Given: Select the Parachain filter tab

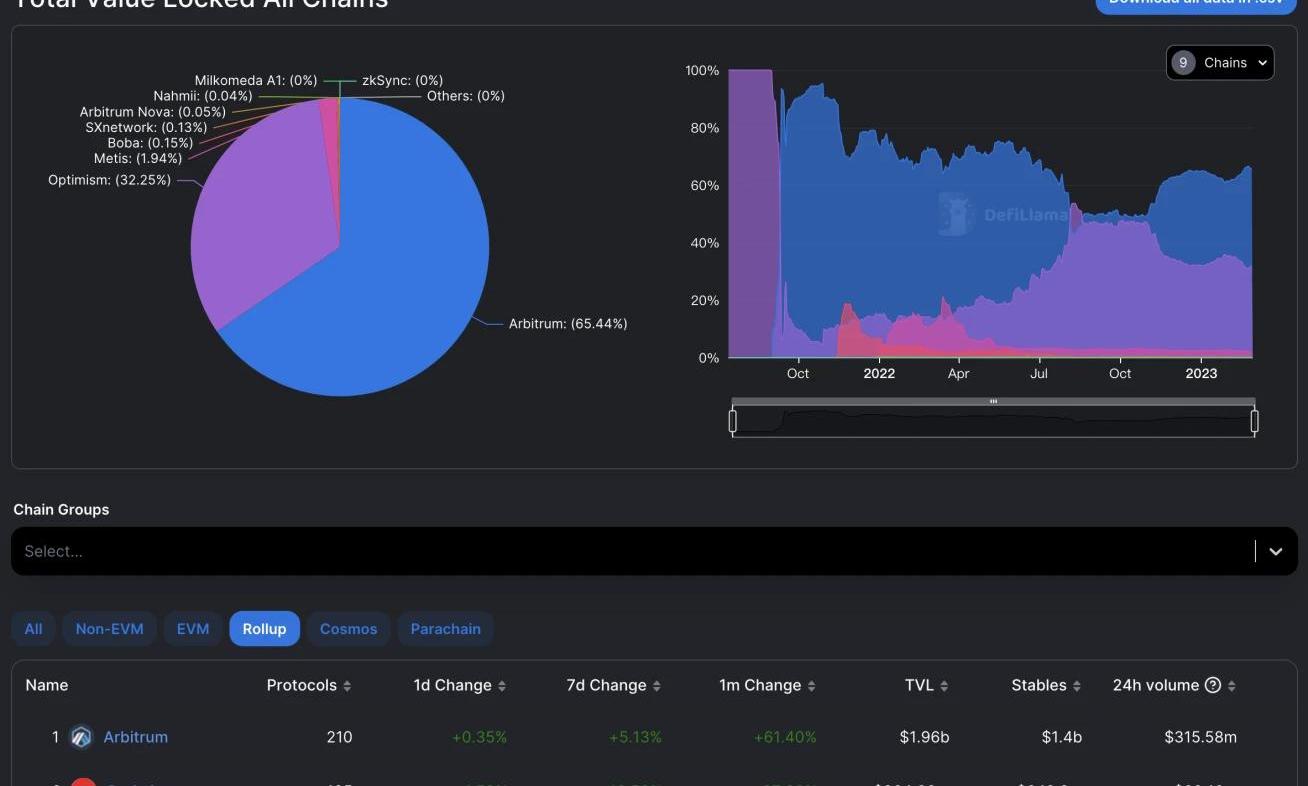Looking at the screenshot, I should [x=445, y=629].
